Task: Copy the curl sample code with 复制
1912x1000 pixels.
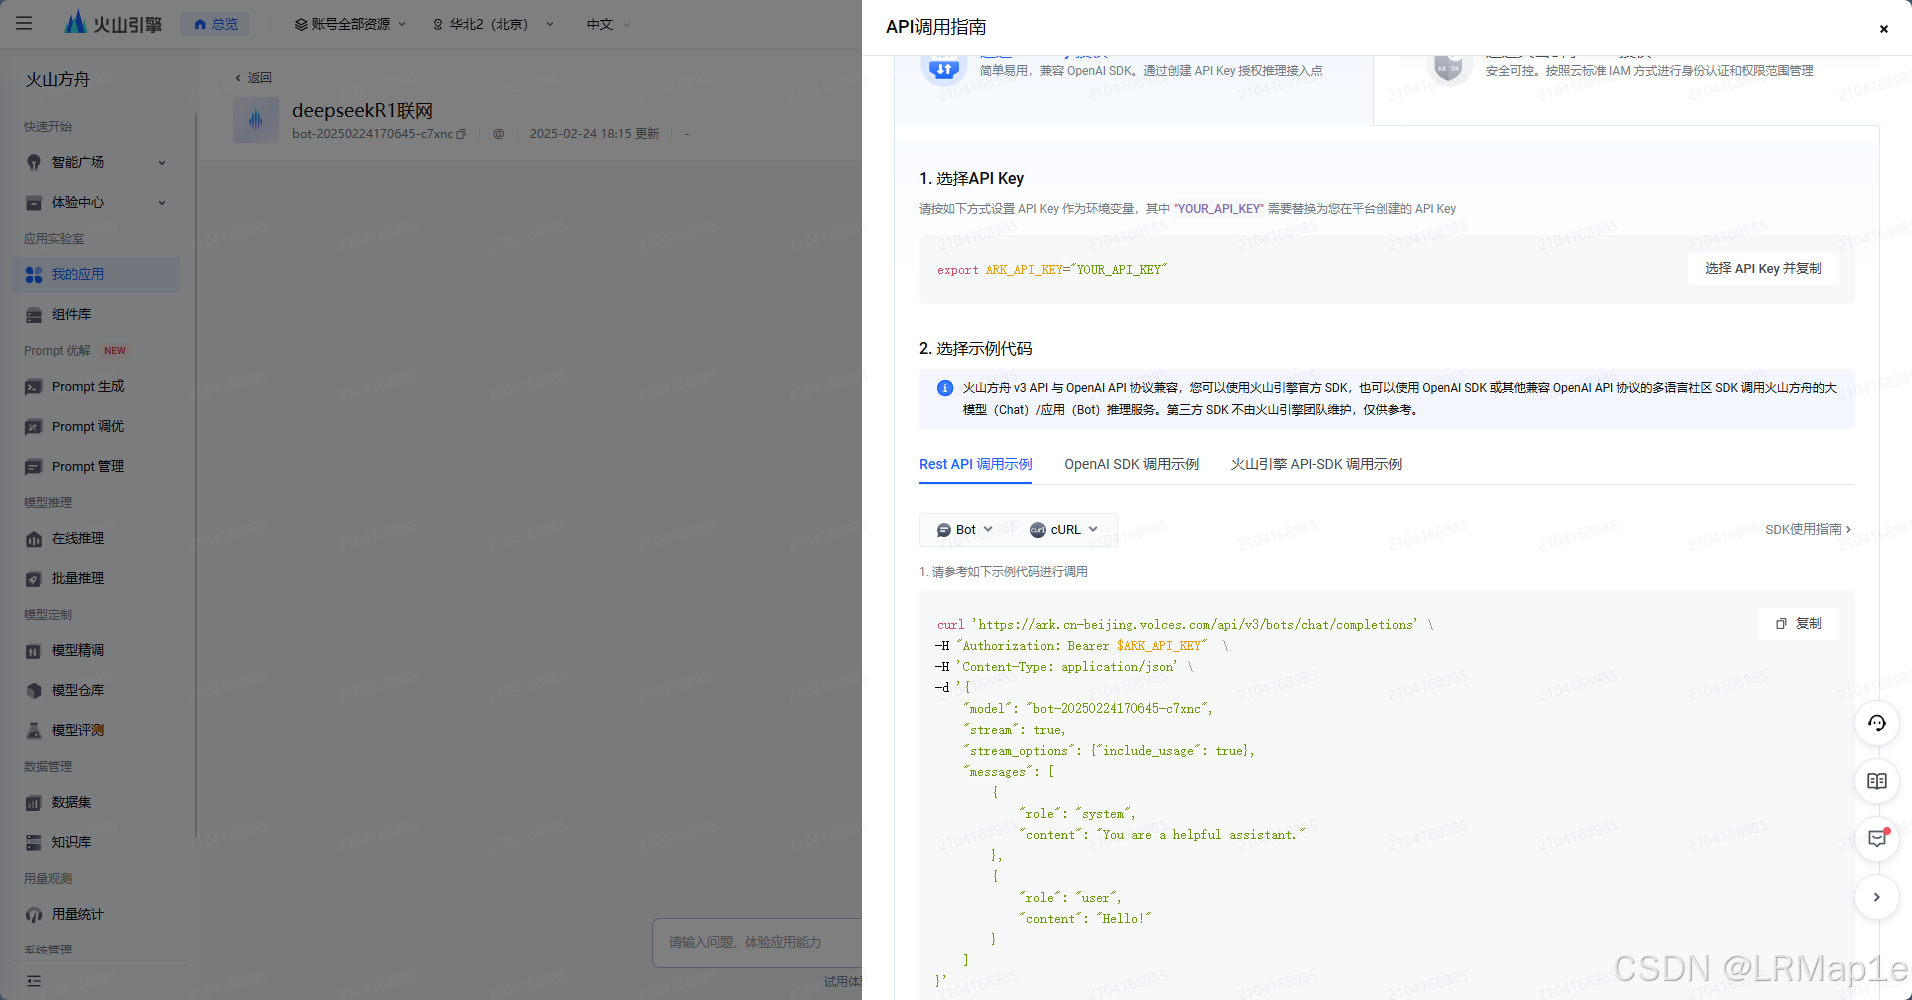Action: pyautogui.click(x=1798, y=623)
